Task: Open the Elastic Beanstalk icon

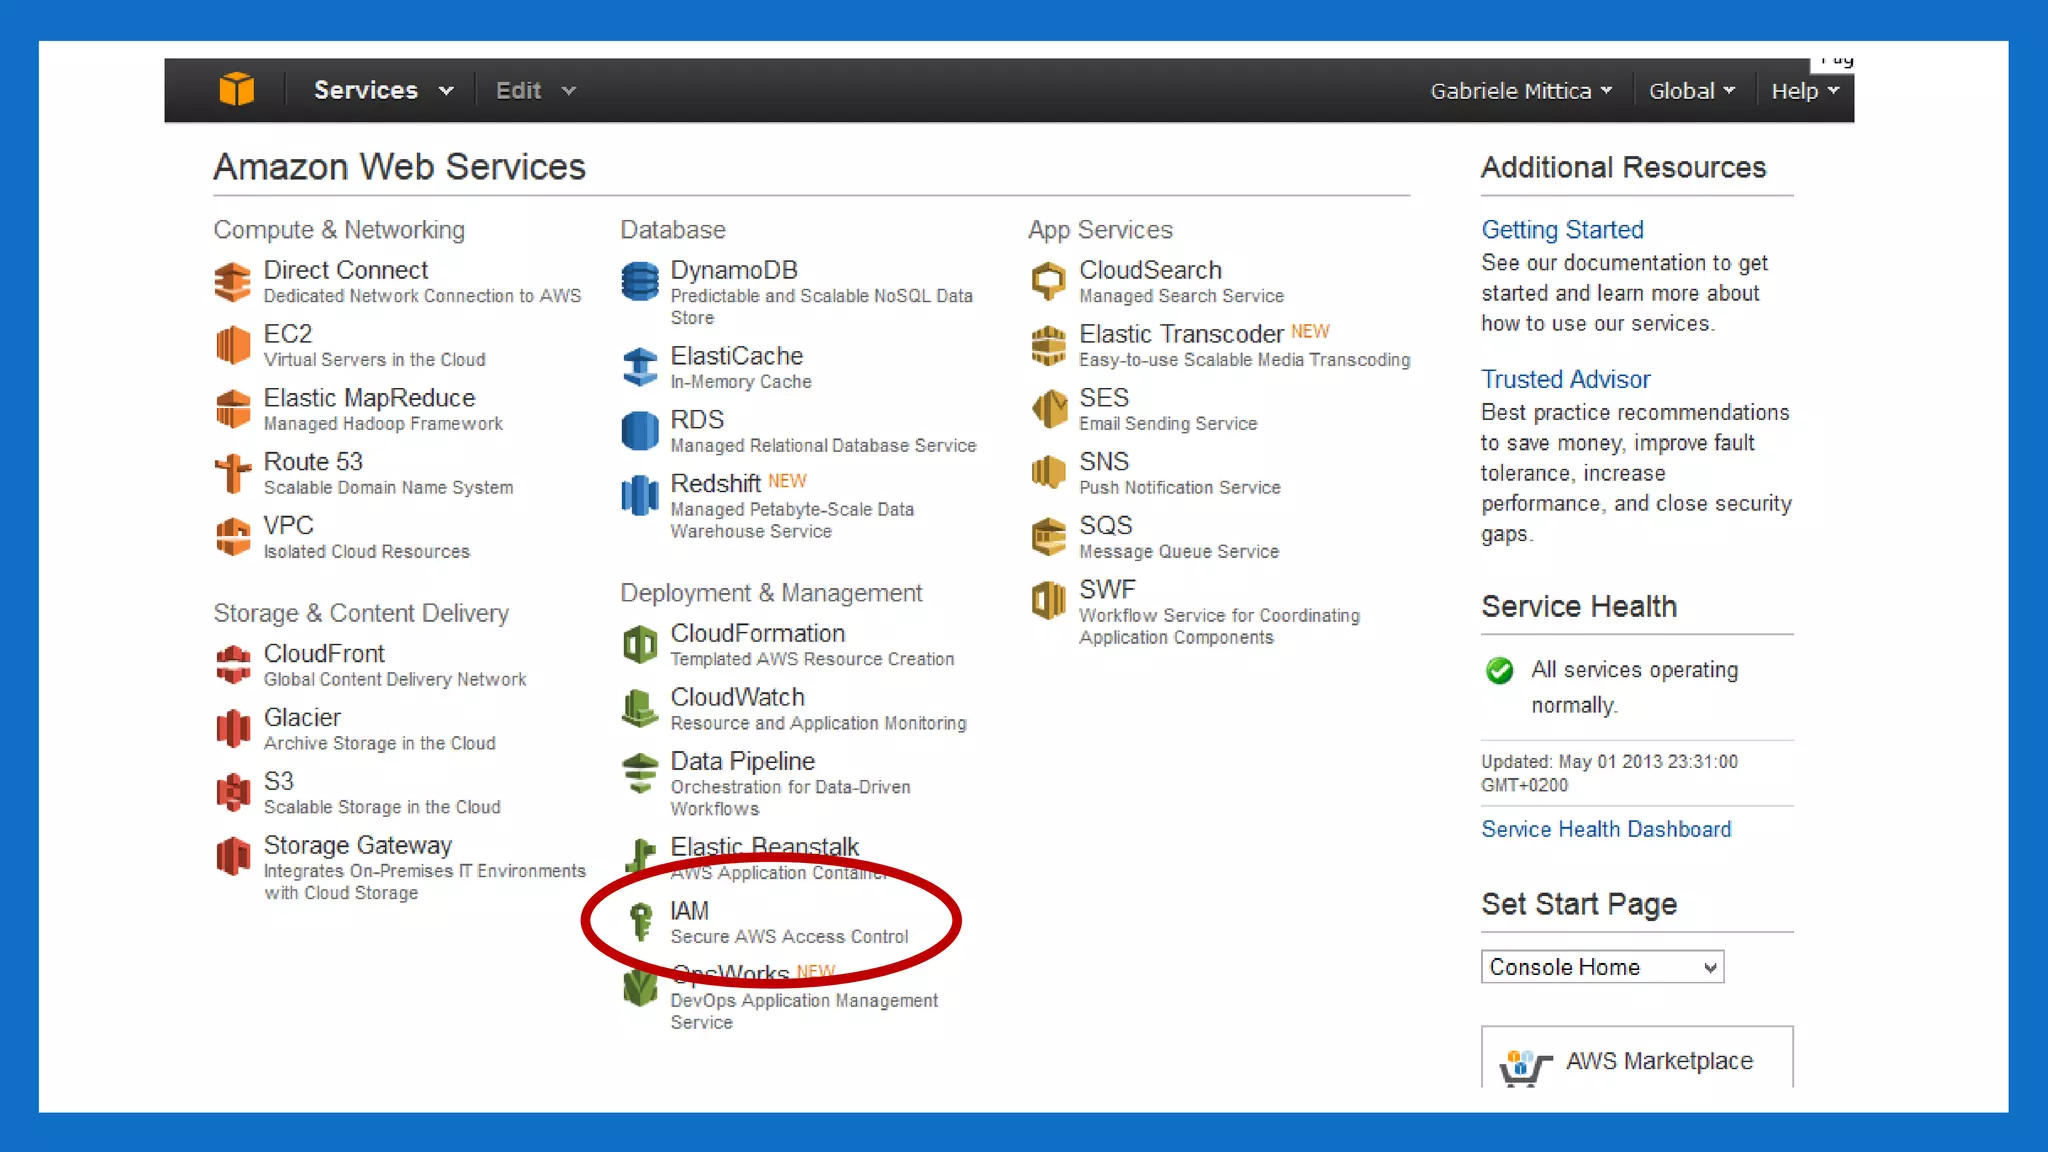Action: pos(640,858)
